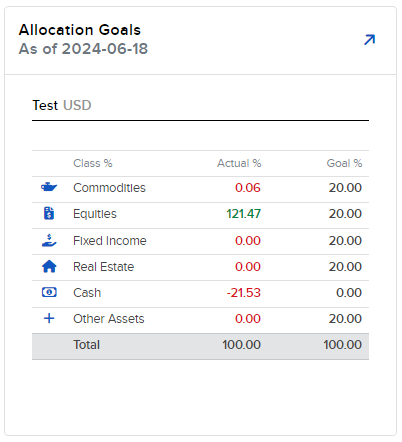Select the Fixed Income row label

110,241
